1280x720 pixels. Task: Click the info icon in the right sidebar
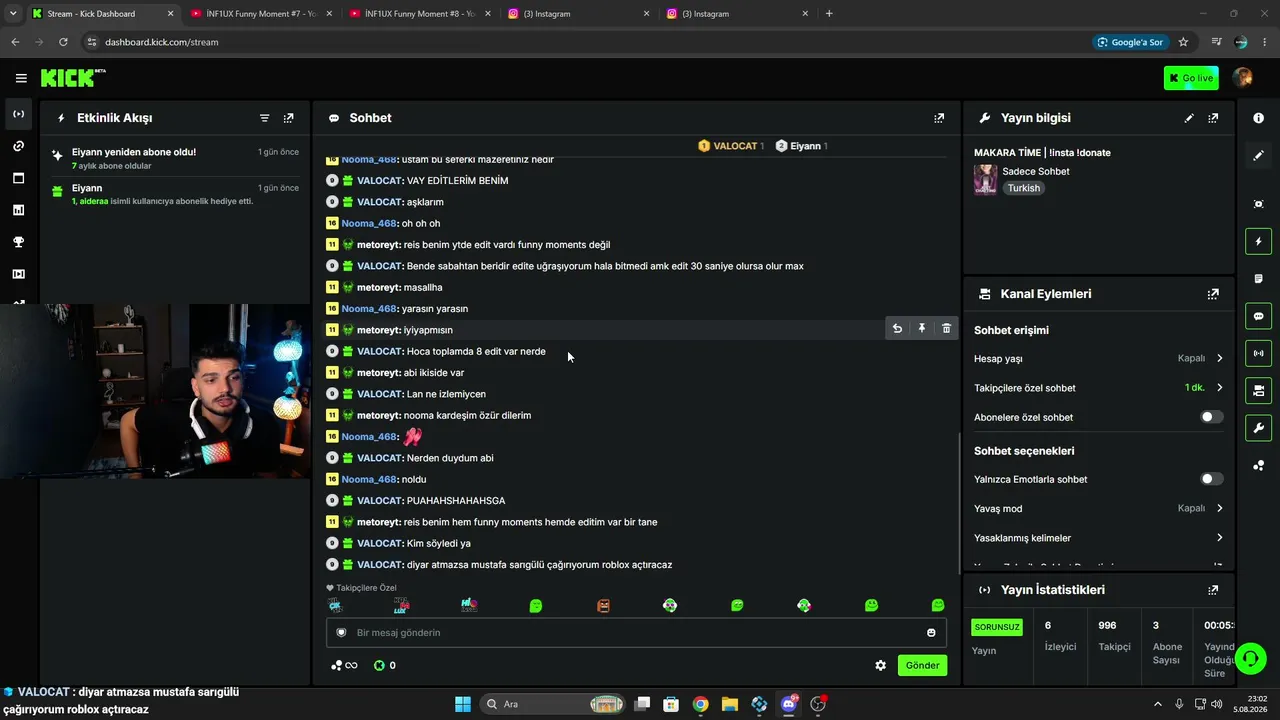click(x=1258, y=118)
